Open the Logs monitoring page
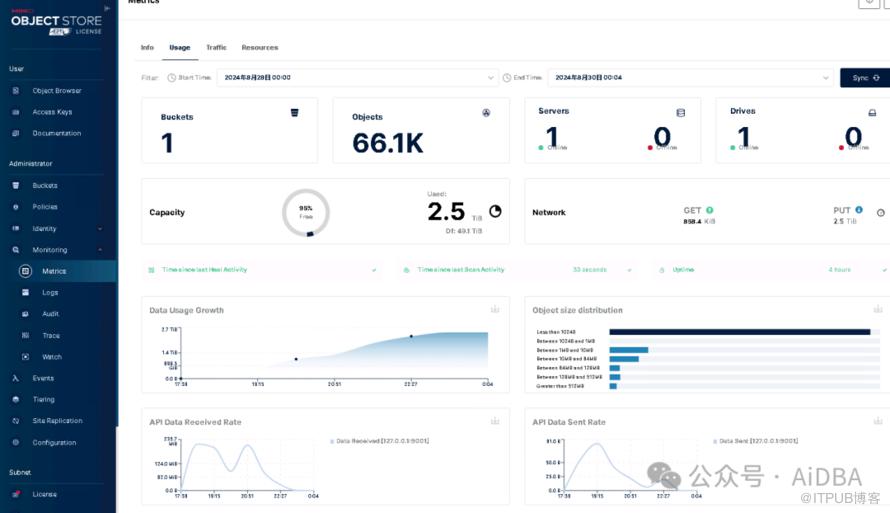 [x=50, y=293]
